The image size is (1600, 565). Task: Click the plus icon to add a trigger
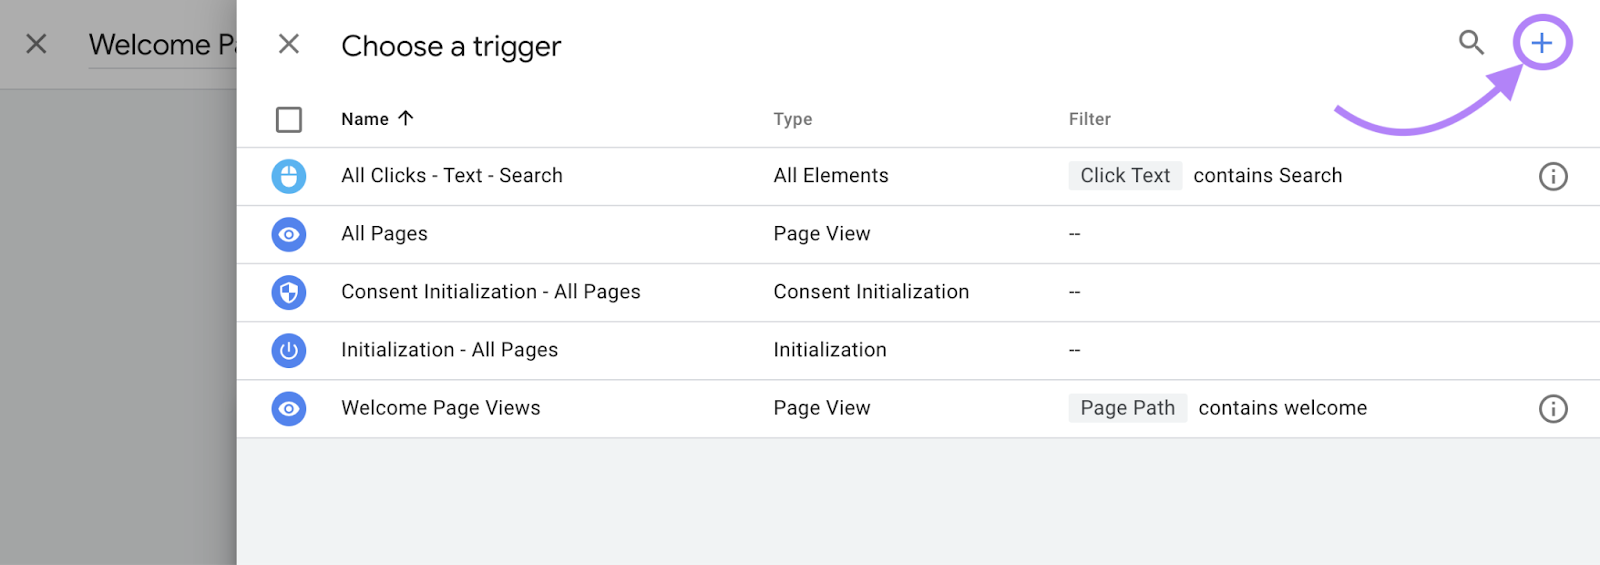[1541, 43]
